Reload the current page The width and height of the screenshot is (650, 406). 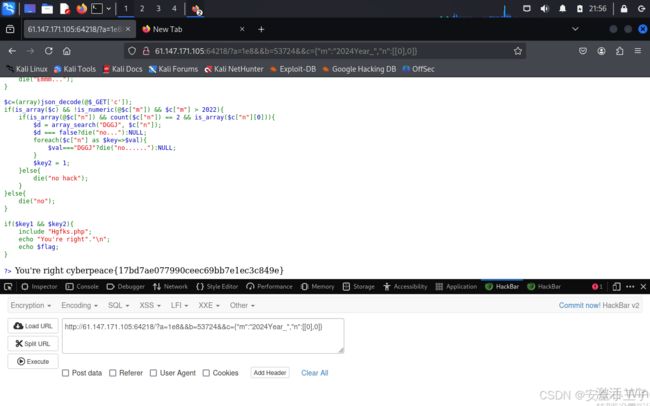(x=49, y=51)
